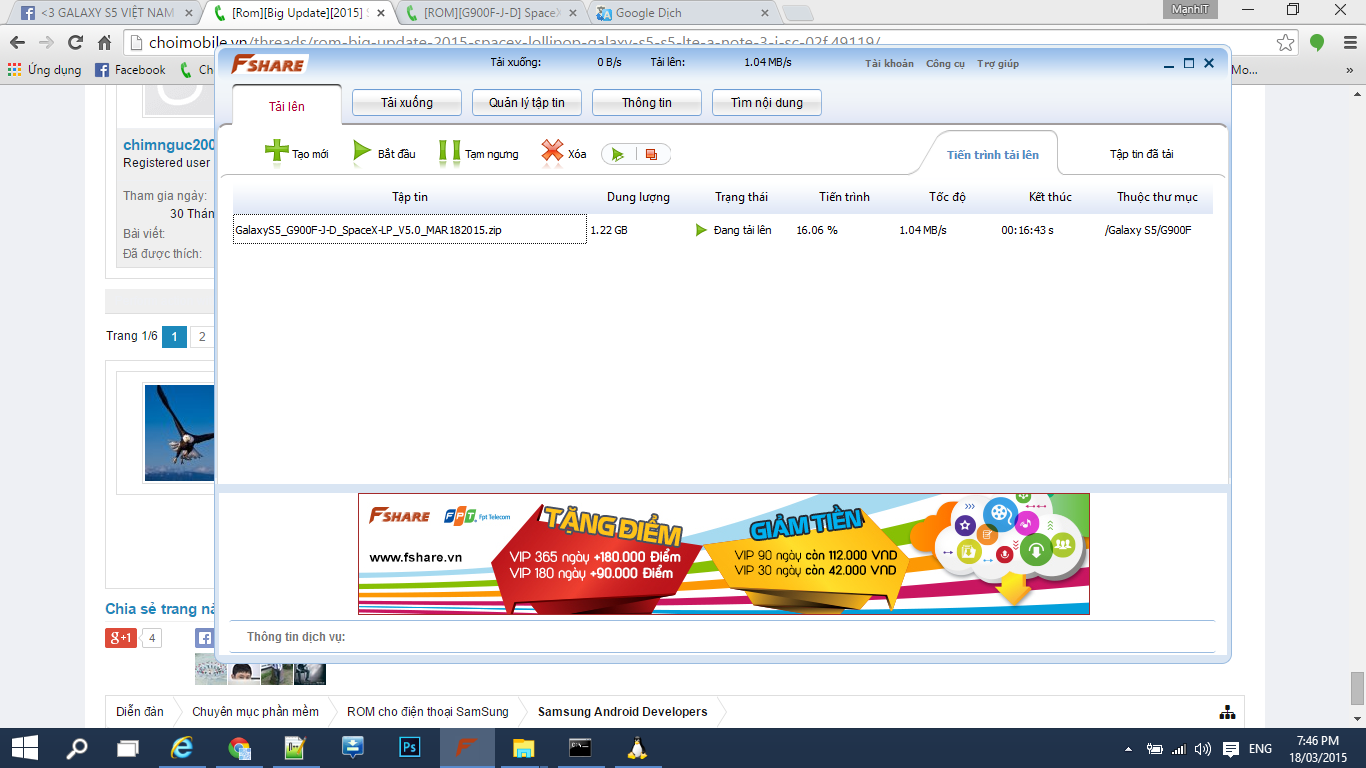Viewport: 1366px width, 768px height.
Task: Select the GalaxyS5_G900F-J-D_SpaceX-LP zip file row
Action: coord(723,230)
